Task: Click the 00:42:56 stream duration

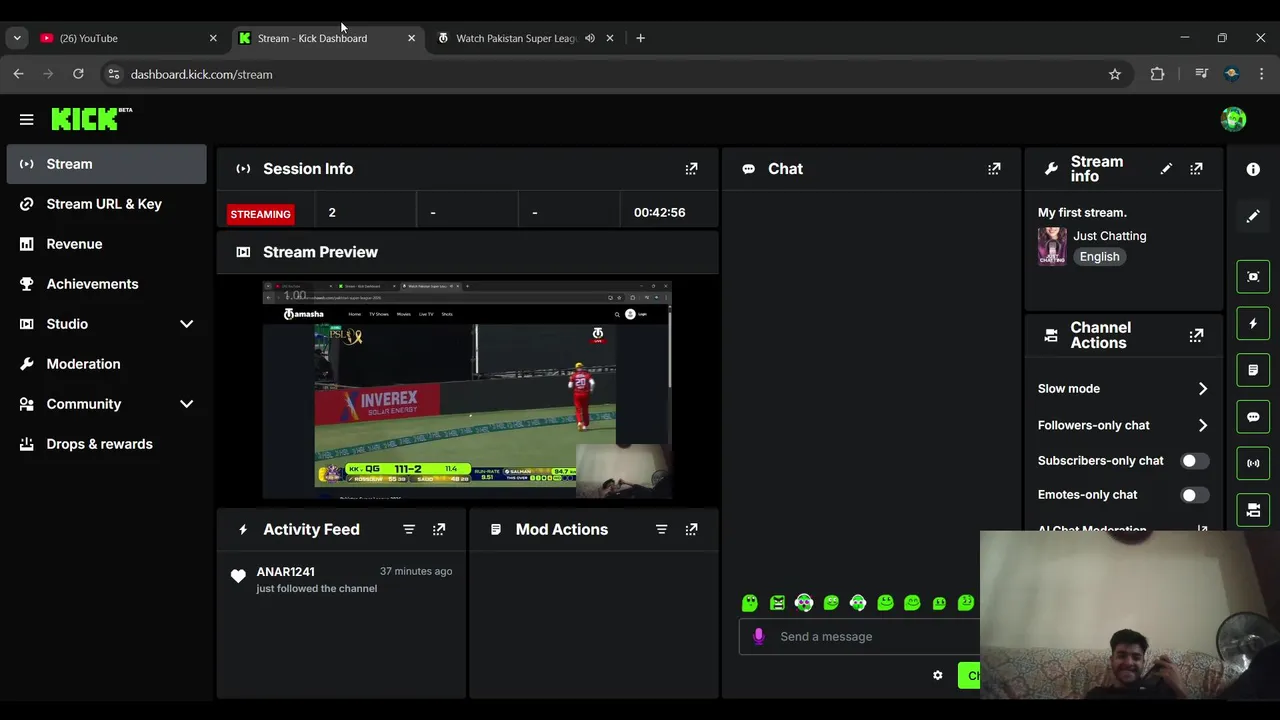Action: [x=659, y=212]
